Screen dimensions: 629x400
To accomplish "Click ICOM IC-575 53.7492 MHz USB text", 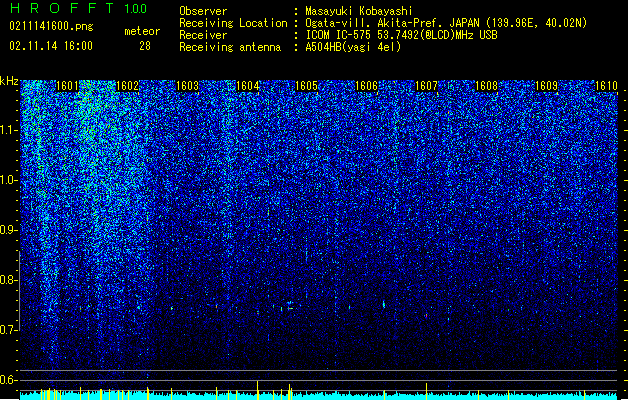I will coord(401,35).
